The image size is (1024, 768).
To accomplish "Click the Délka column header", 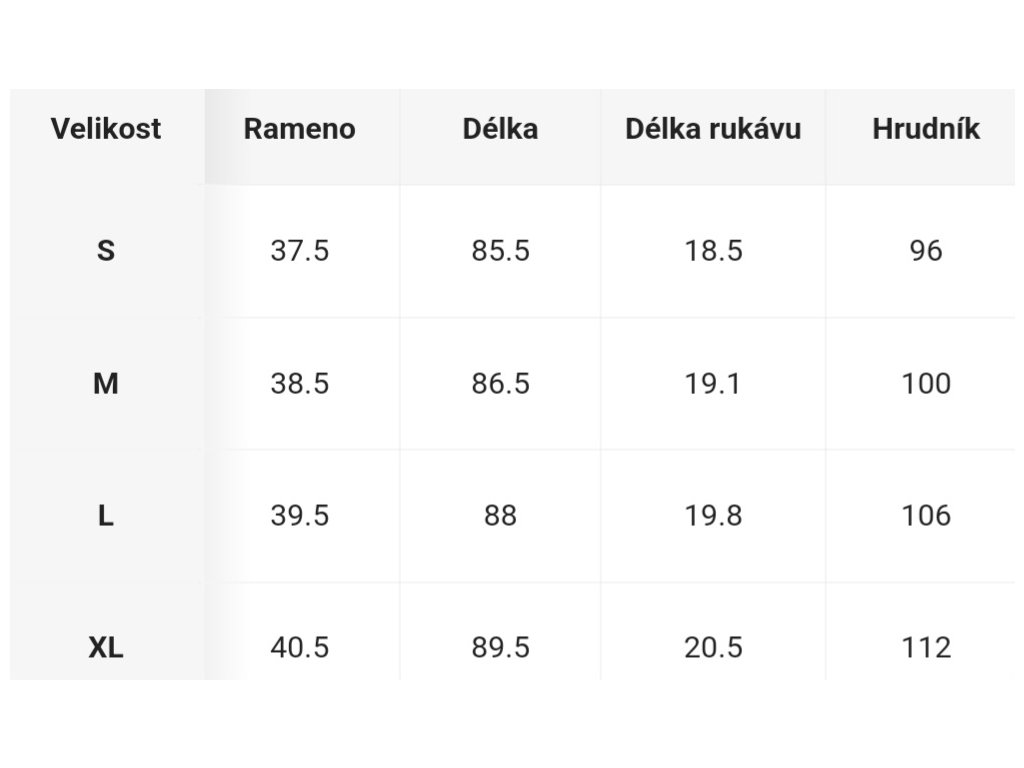I will coord(500,129).
